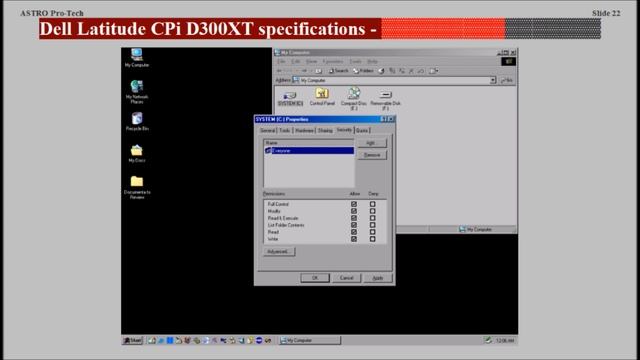Click the Move To toolbar icon
The width and height of the screenshot is (640, 360).
point(392,71)
